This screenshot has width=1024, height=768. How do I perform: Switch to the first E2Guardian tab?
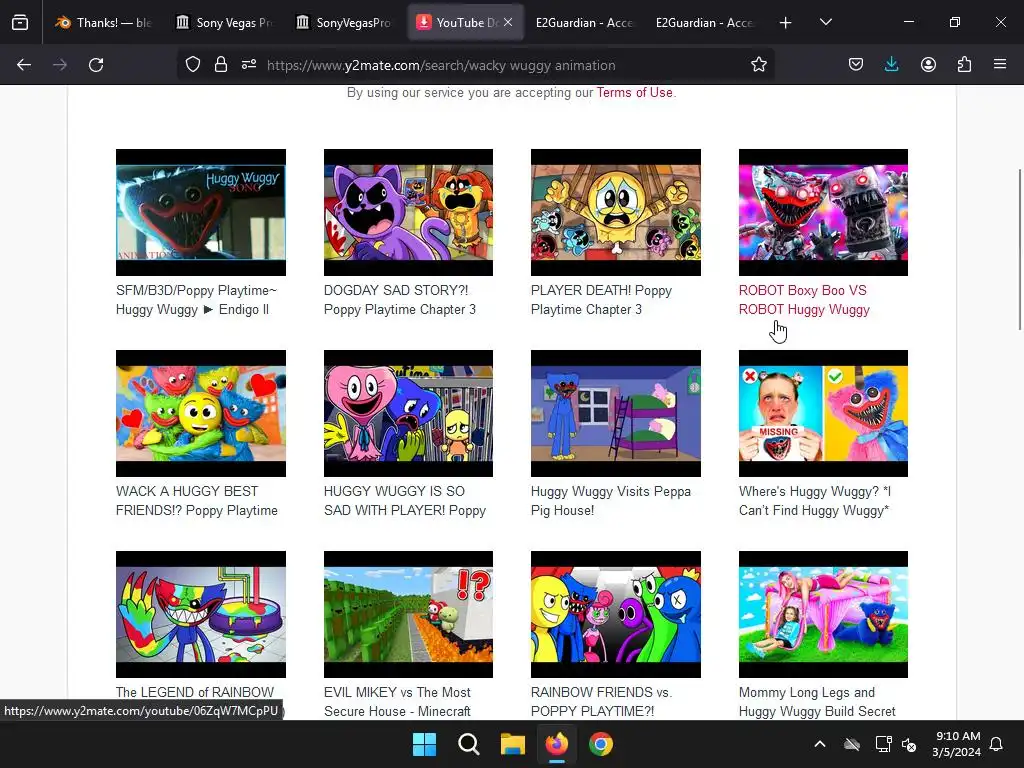point(584,23)
